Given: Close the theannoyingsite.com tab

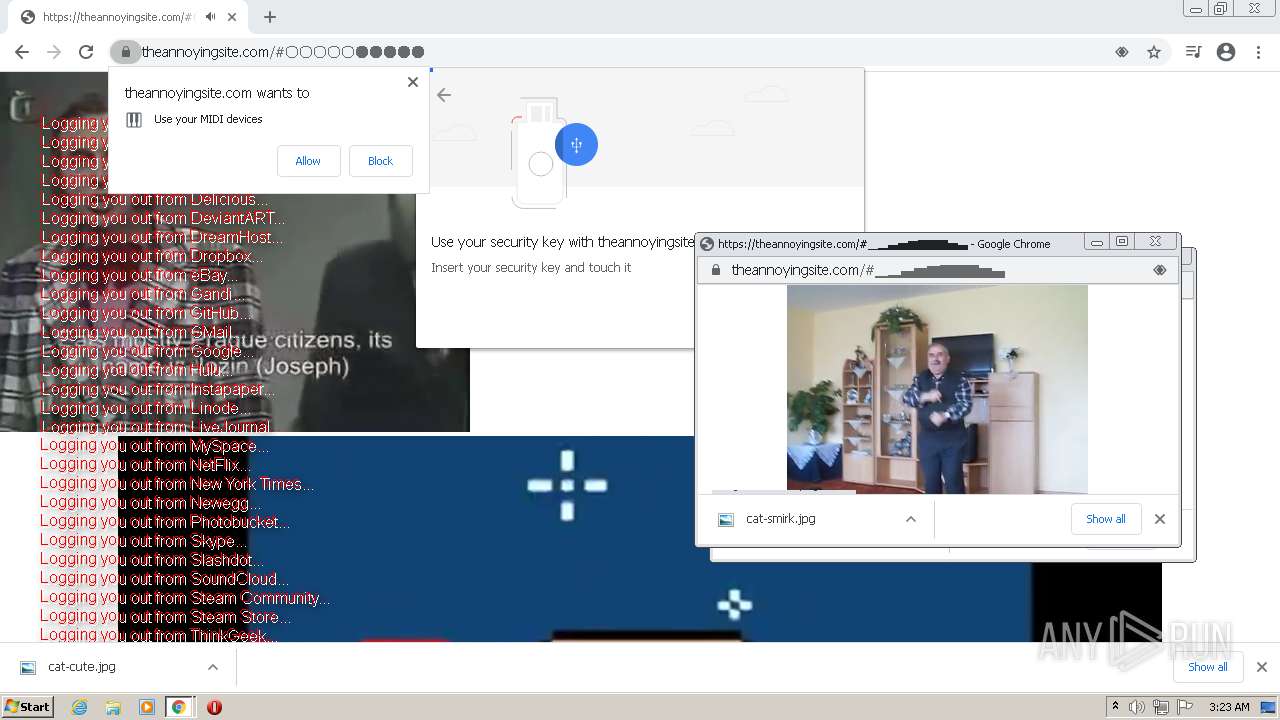Looking at the screenshot, I should coord(233,17).
